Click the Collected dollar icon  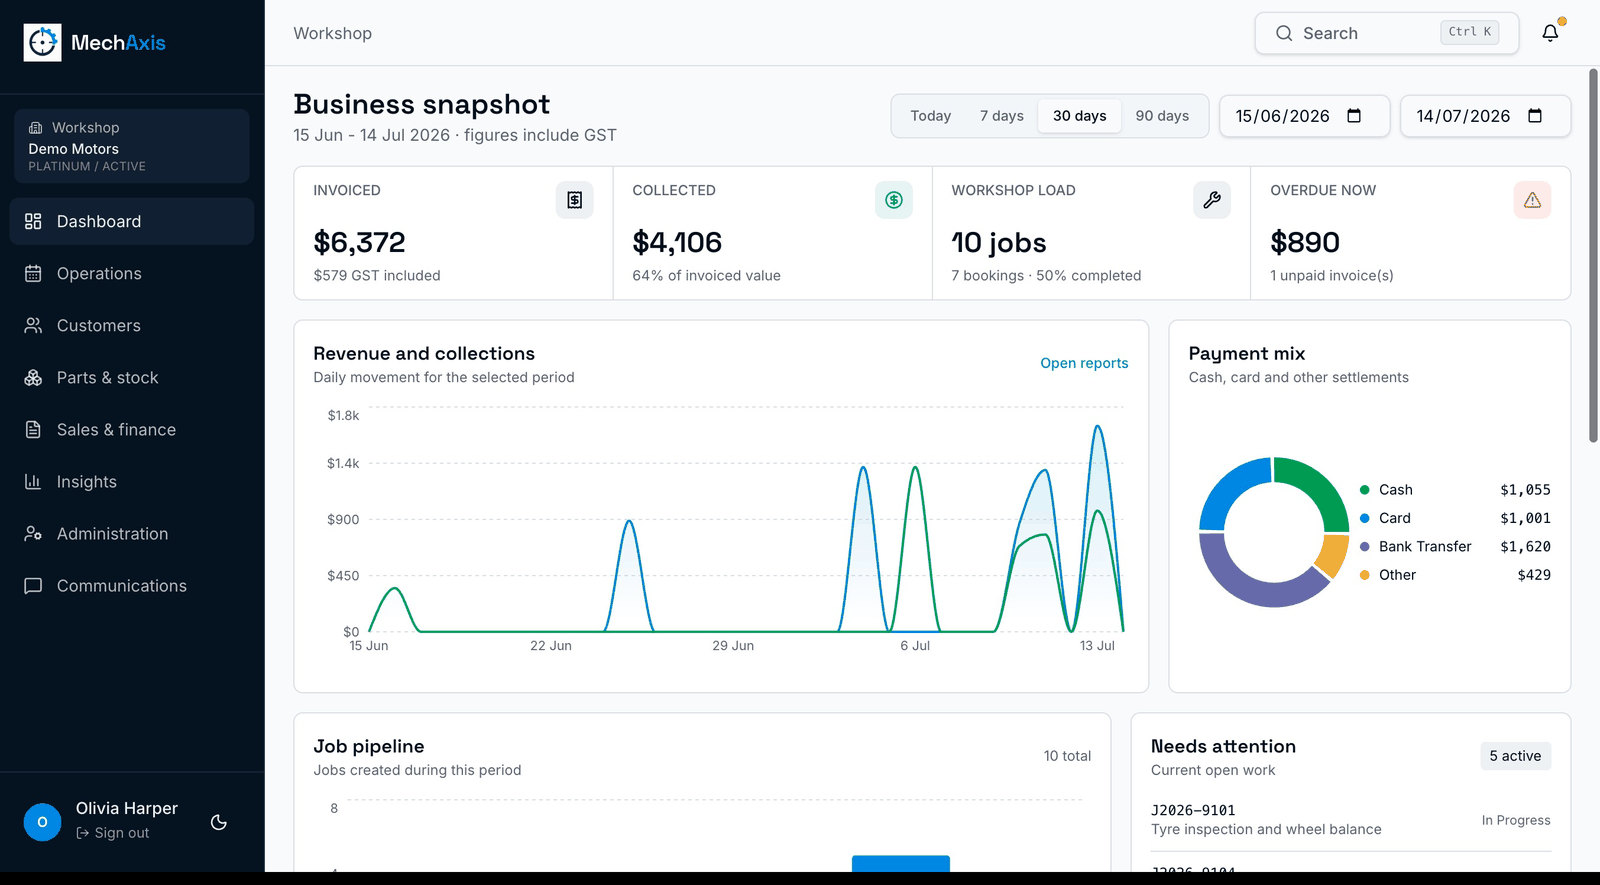click(894, 200)
